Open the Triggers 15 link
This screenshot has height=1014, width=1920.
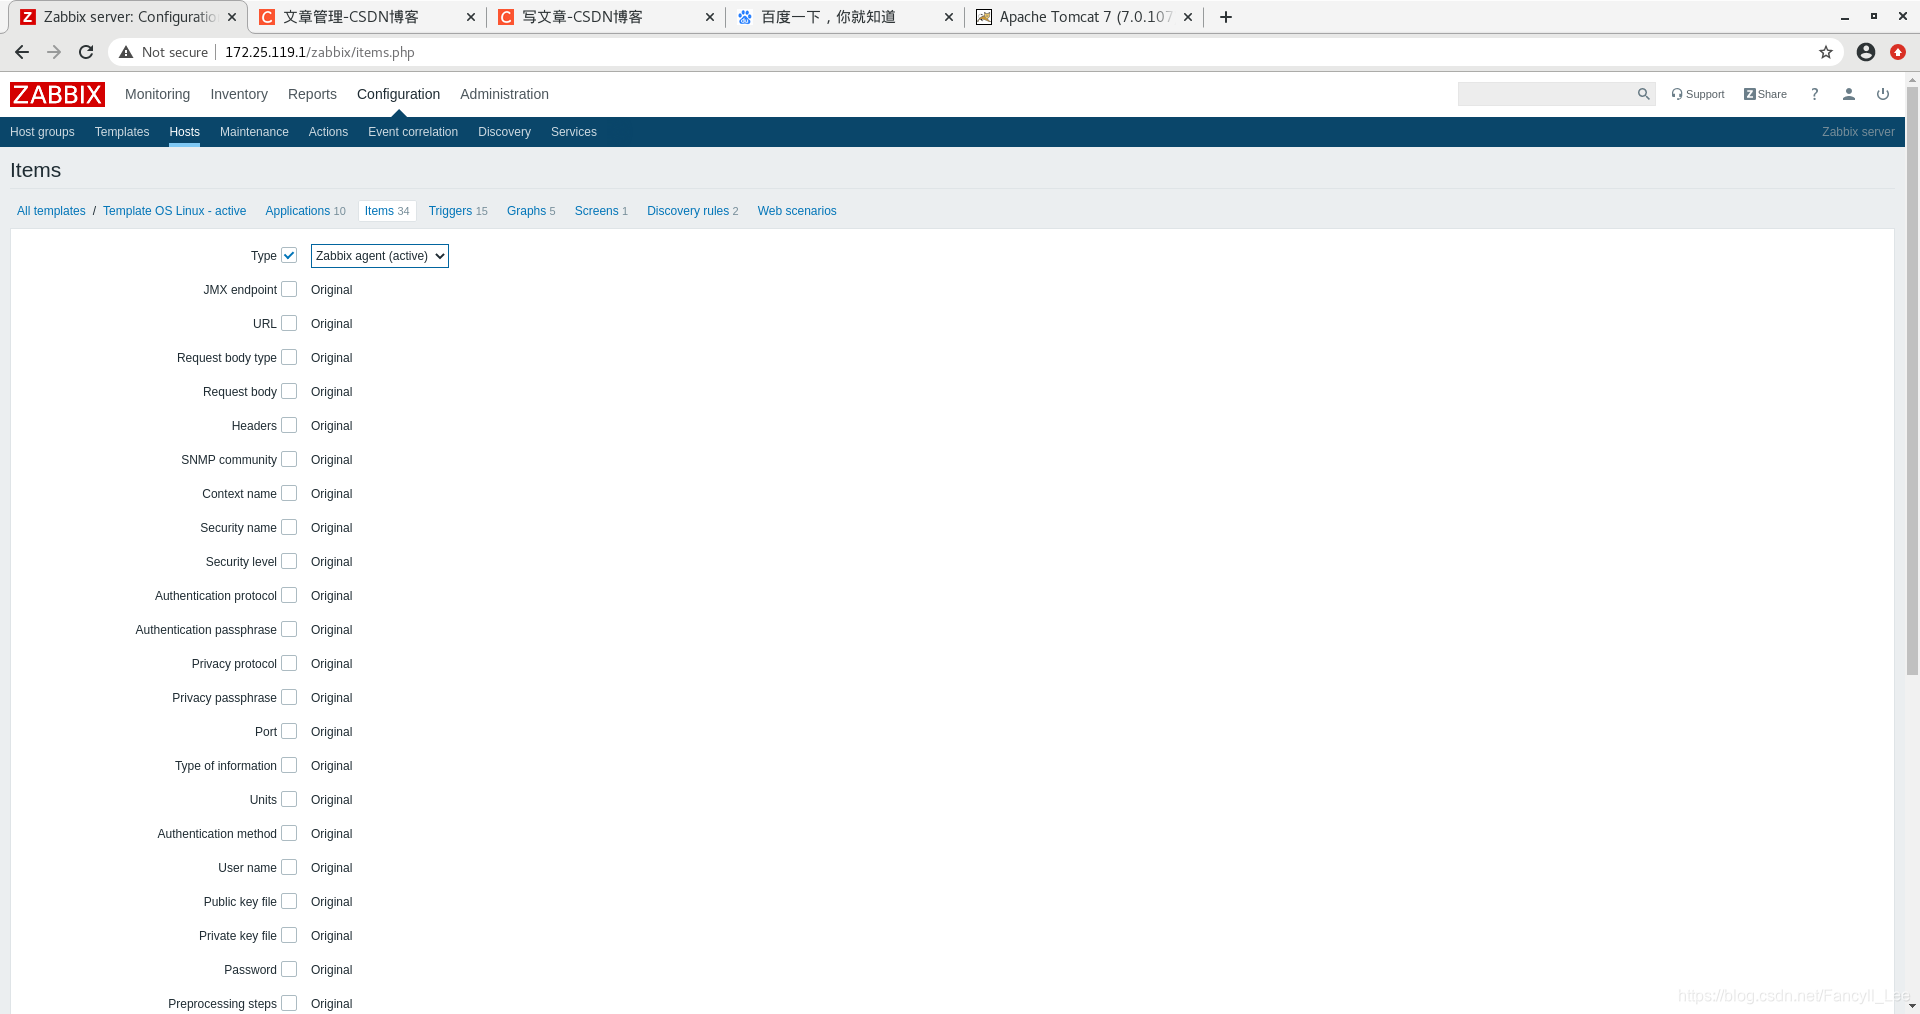(458, 211)
